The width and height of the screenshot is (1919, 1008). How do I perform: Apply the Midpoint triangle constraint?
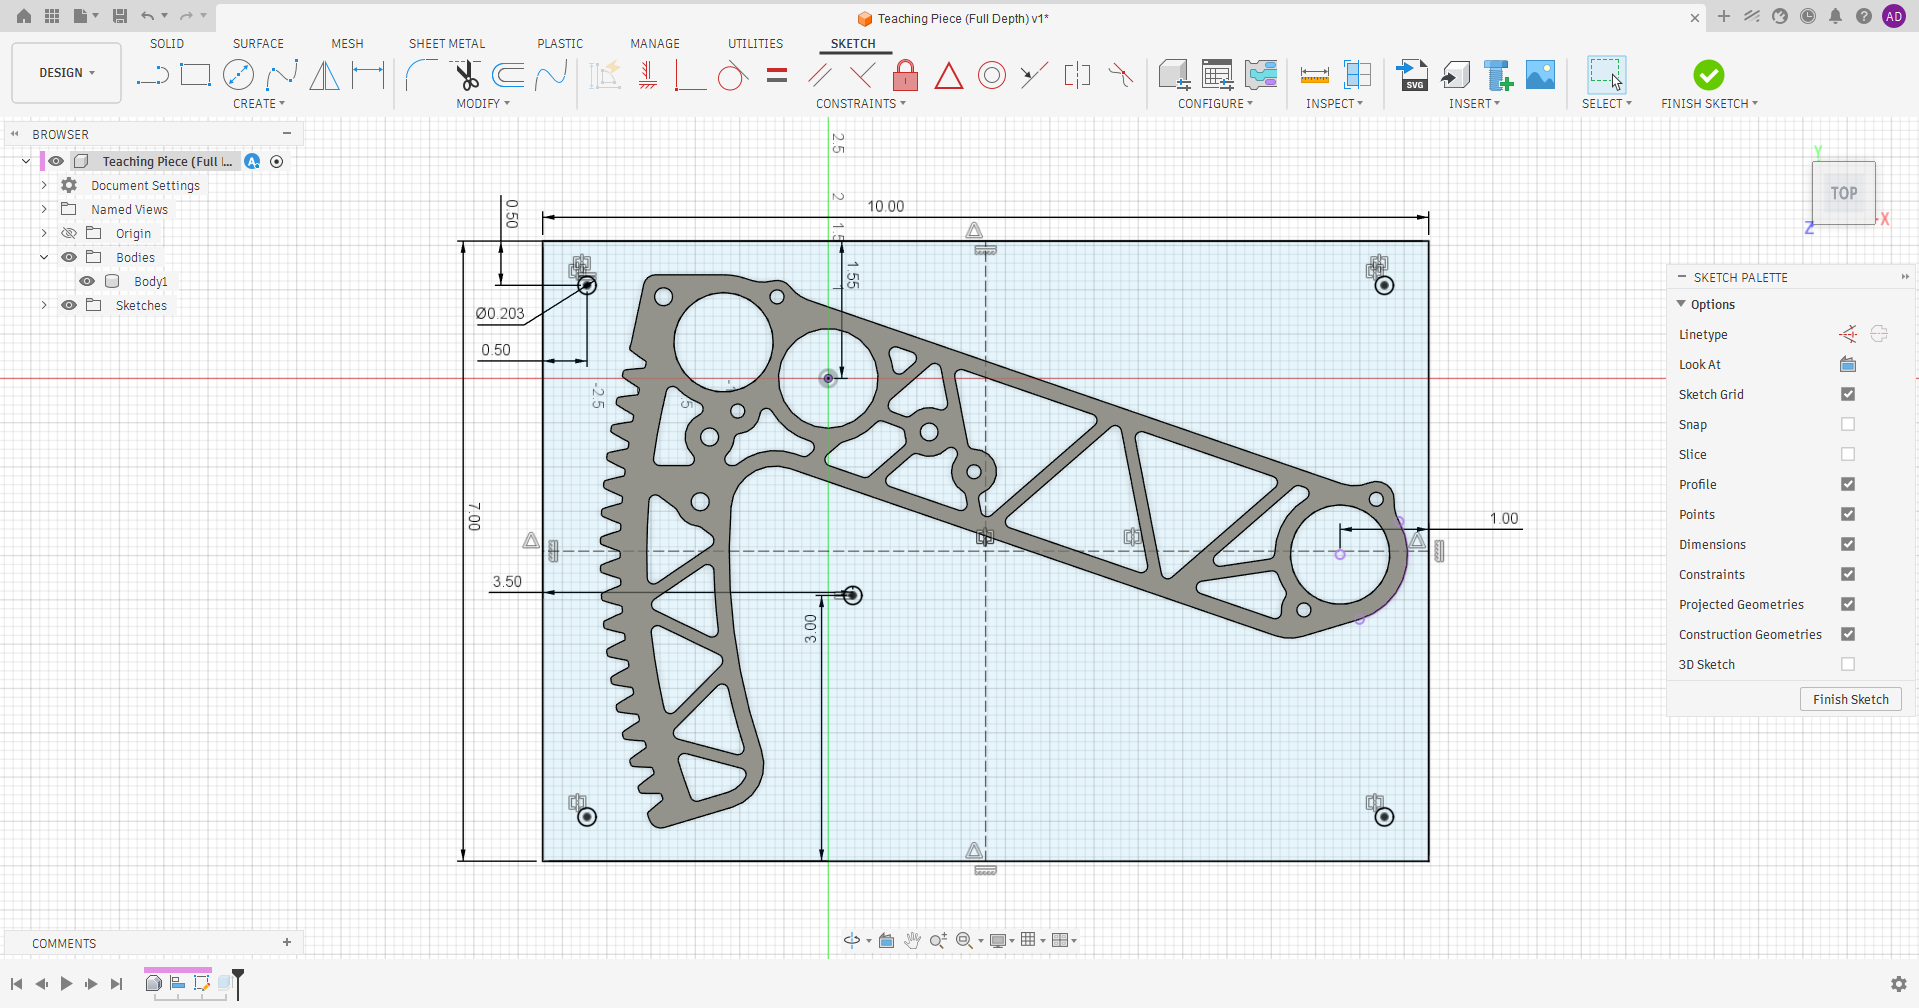coord(948,75)
